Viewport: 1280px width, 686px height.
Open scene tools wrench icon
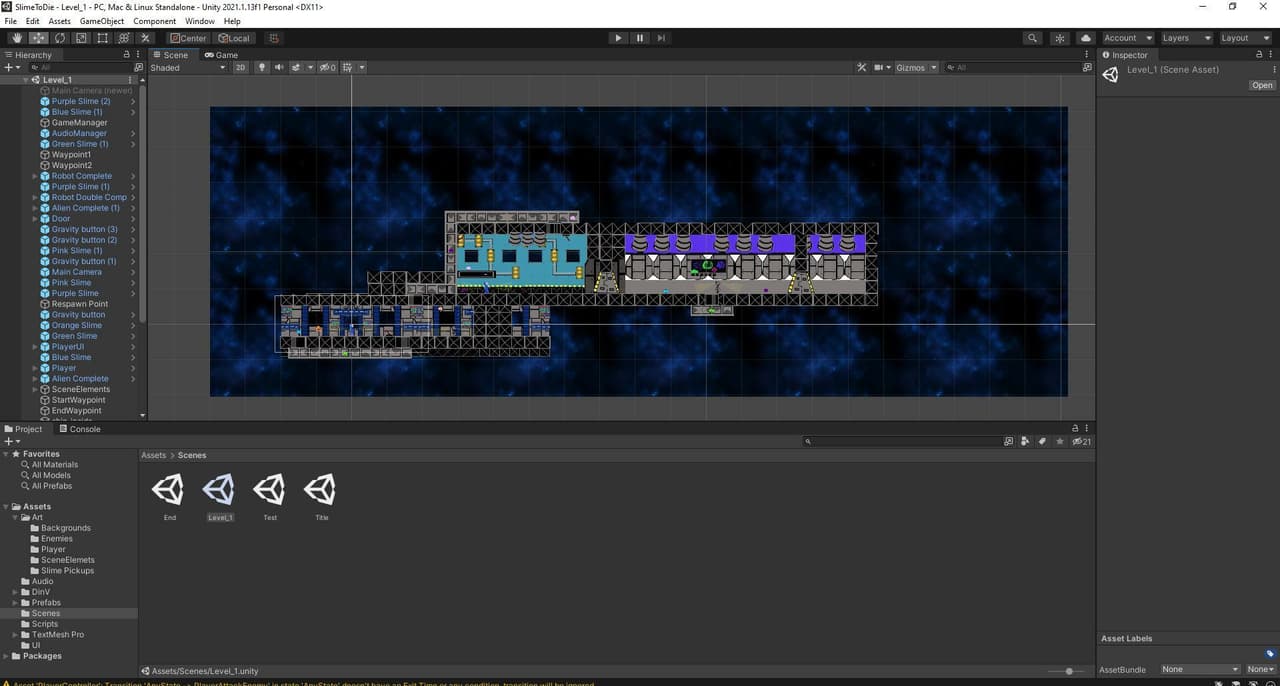862,67
